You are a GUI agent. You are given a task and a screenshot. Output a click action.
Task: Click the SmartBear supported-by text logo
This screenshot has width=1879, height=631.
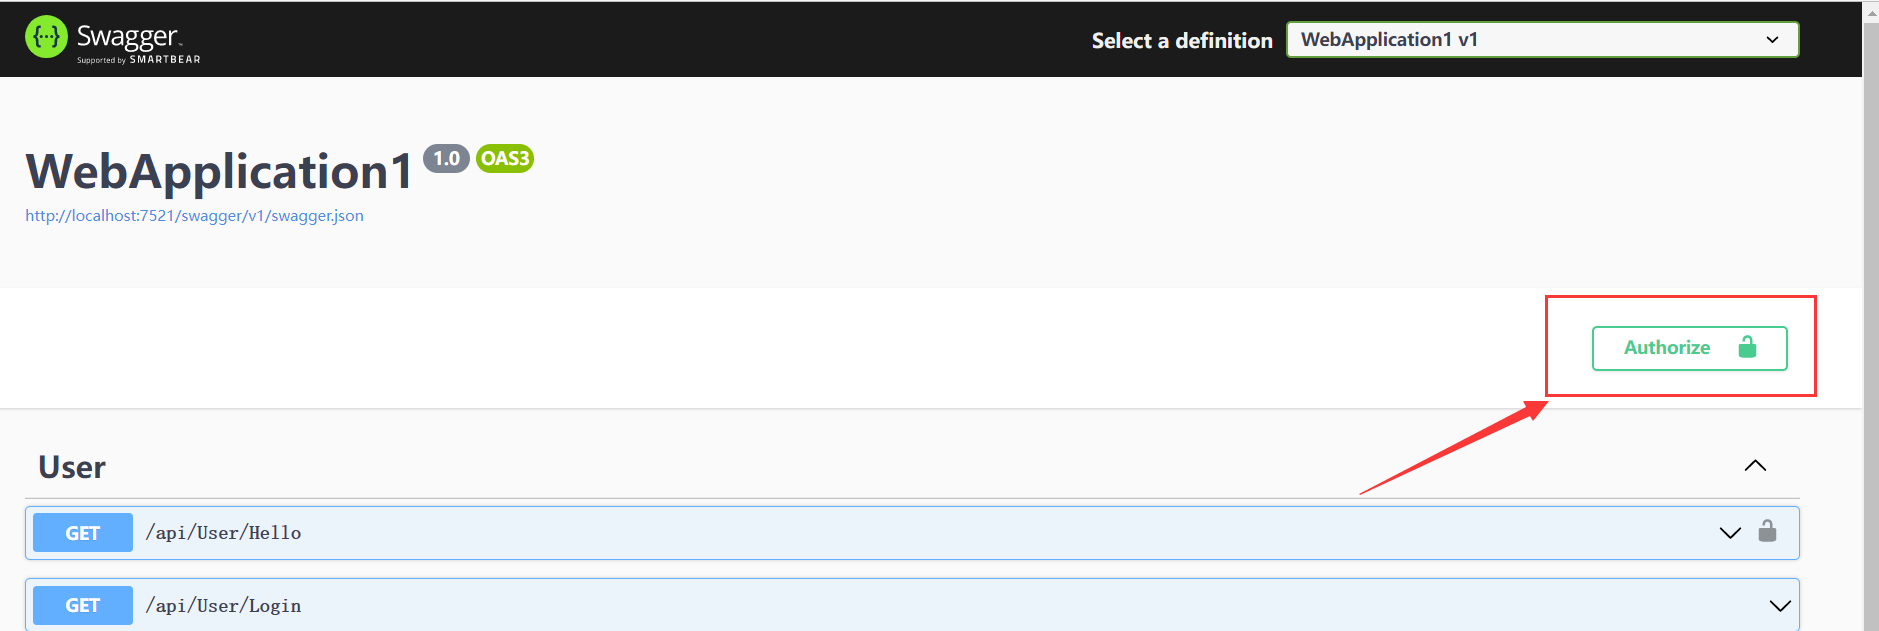coord(139,60)
